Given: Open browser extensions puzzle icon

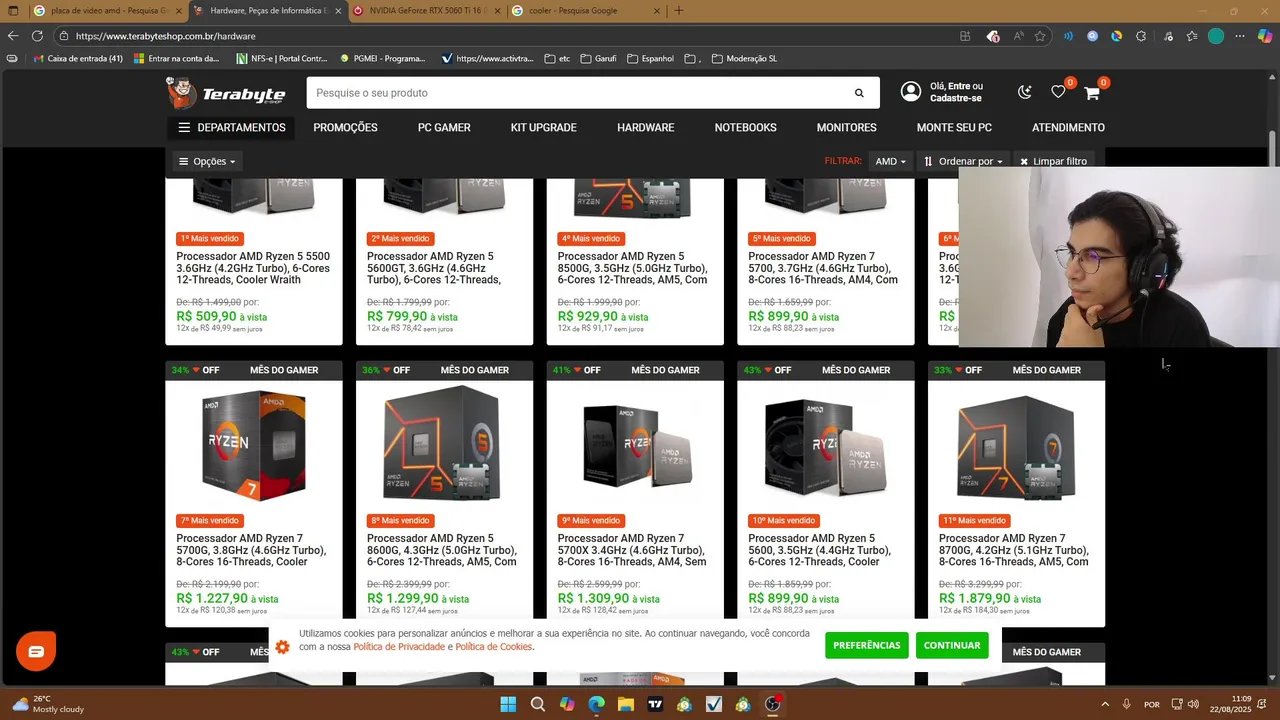Looking at the screenshot, I should coord(1141,36).
